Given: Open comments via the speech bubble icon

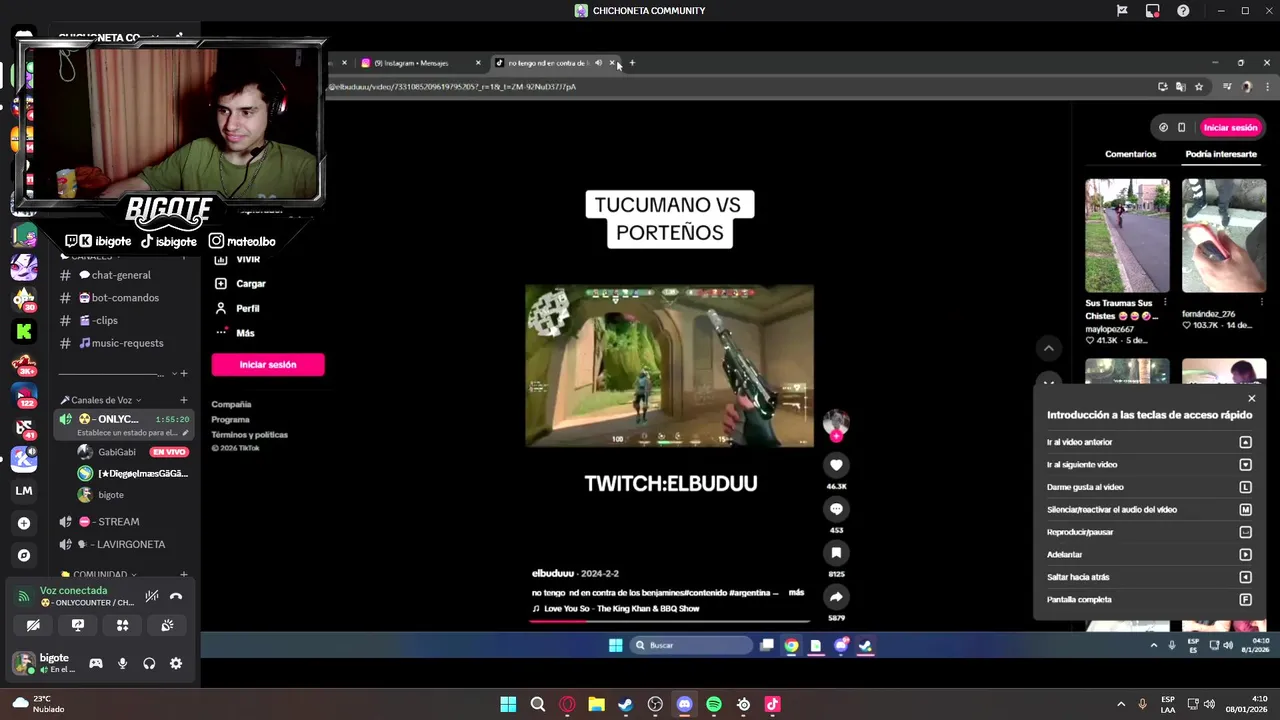Looking at the screenshot, I should 836,509.
